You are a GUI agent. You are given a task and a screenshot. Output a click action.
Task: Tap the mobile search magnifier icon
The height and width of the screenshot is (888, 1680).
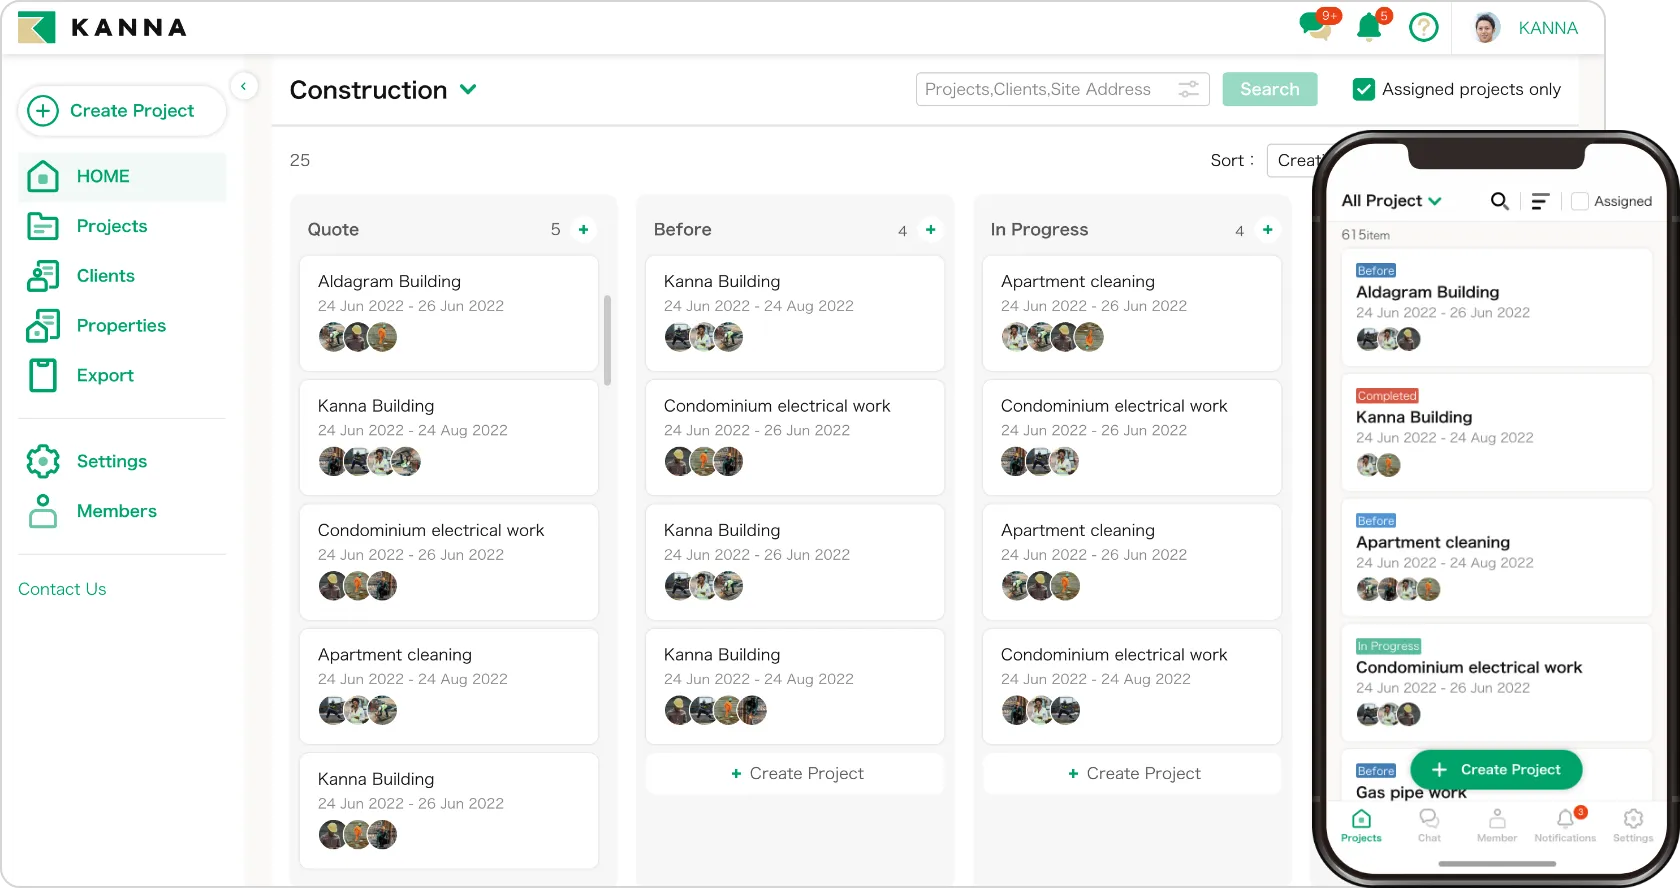(x=1499, y=201)
